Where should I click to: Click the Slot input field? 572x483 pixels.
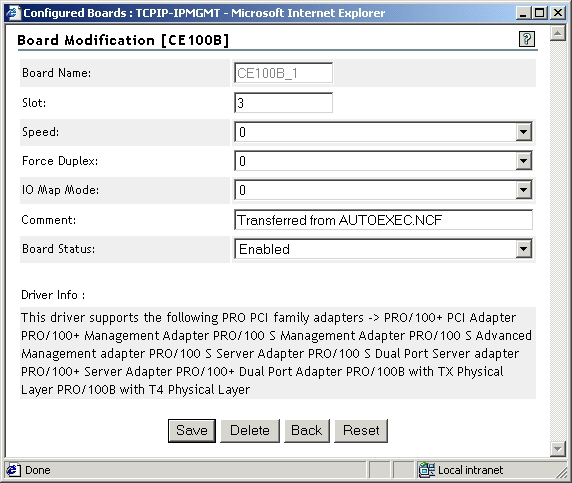pos(283,103)
